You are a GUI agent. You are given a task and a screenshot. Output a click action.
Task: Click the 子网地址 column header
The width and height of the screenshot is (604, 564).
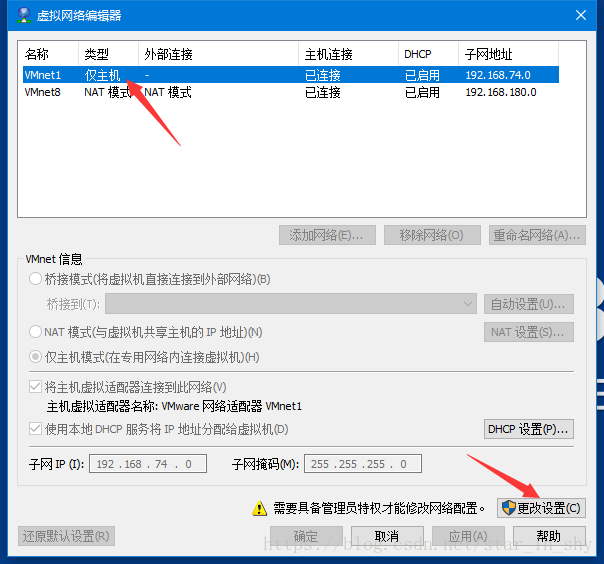[508, 54]
